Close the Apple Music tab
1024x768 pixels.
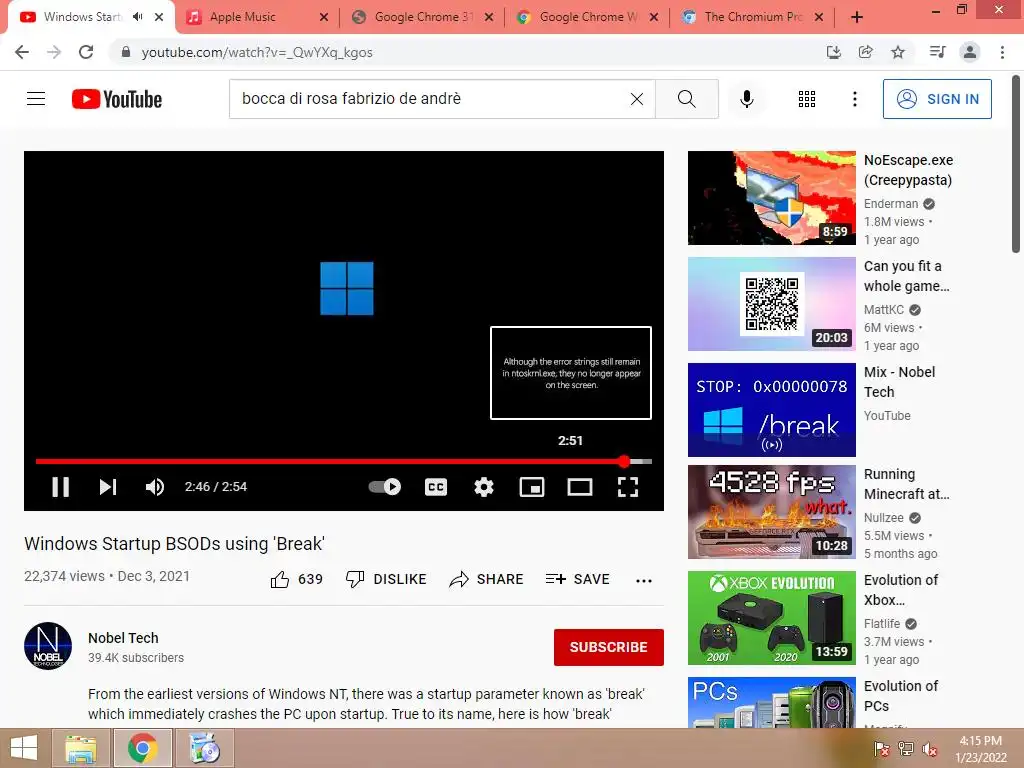[324, 18]
